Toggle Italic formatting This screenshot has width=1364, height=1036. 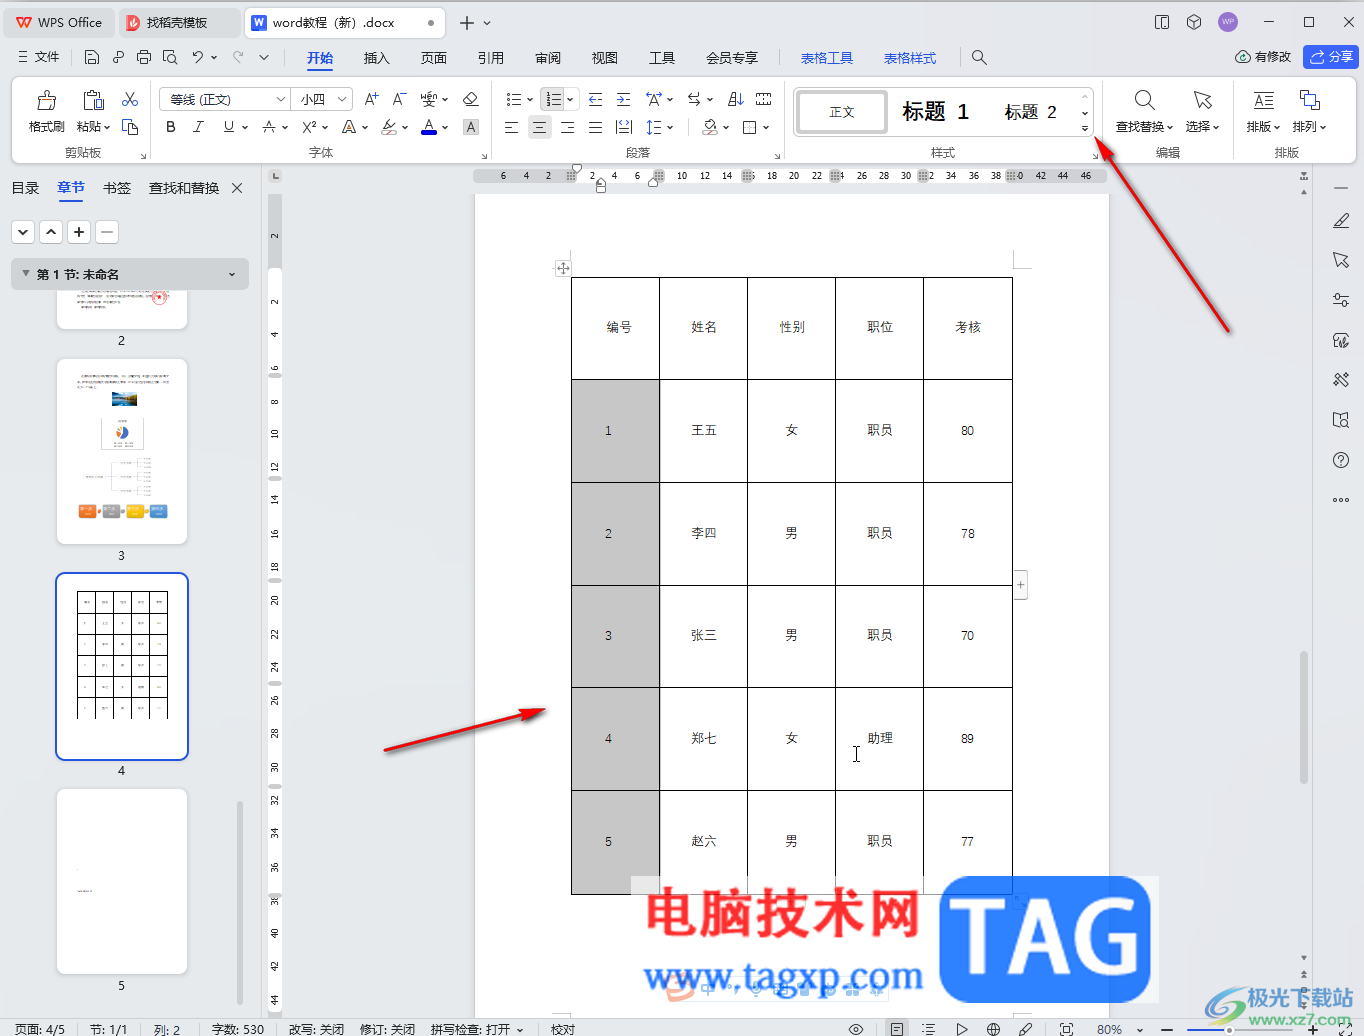tap(198, 127)
